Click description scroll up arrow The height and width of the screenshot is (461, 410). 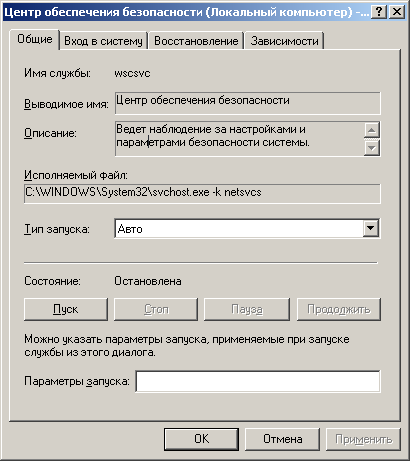point(371,130)
